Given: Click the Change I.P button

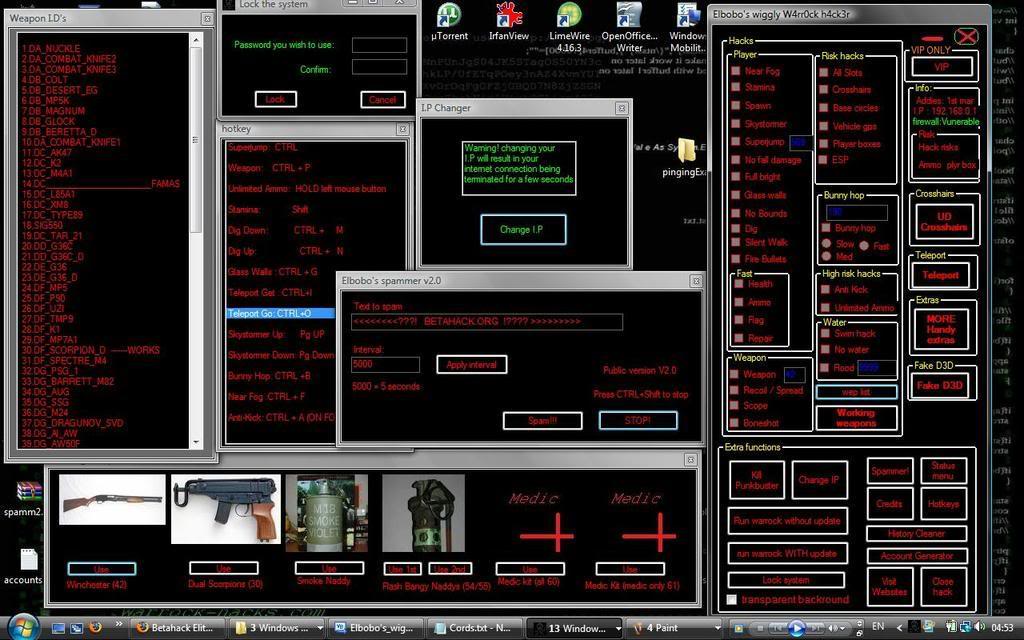Looking at the screenshot, I should pyautogui.click(x=523, y=230).
